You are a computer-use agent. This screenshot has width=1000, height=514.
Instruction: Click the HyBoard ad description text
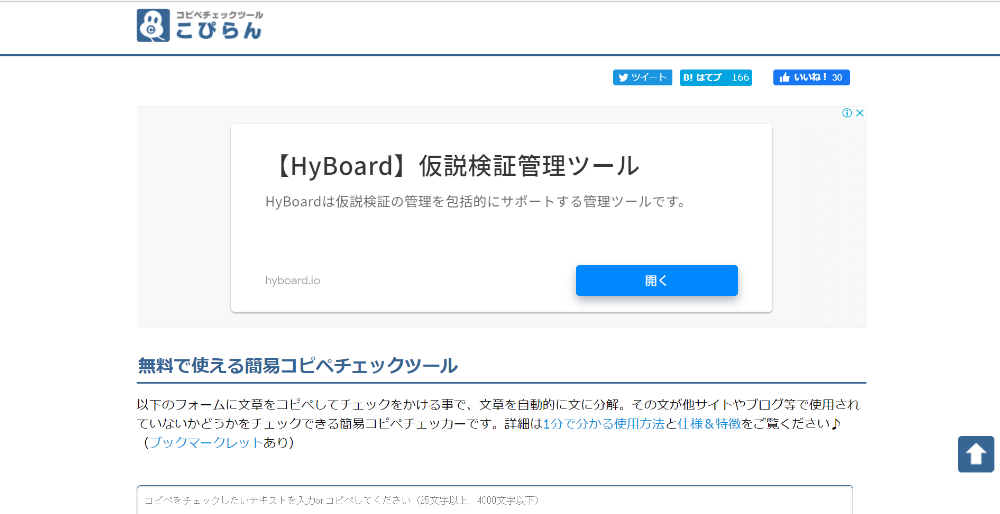(475, 202)
